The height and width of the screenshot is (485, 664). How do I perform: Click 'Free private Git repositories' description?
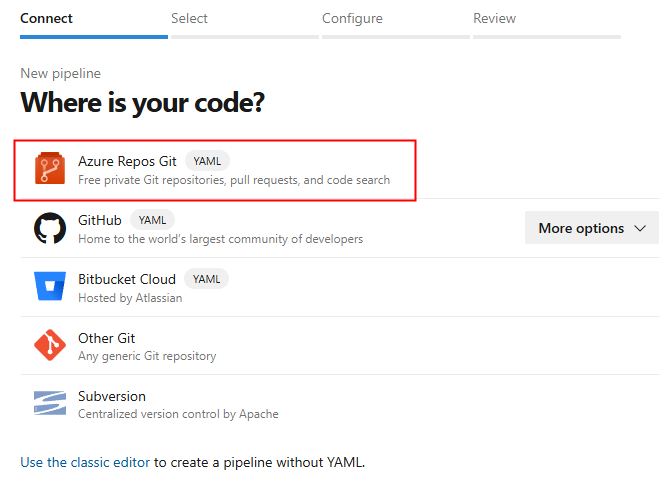point(234,180)
